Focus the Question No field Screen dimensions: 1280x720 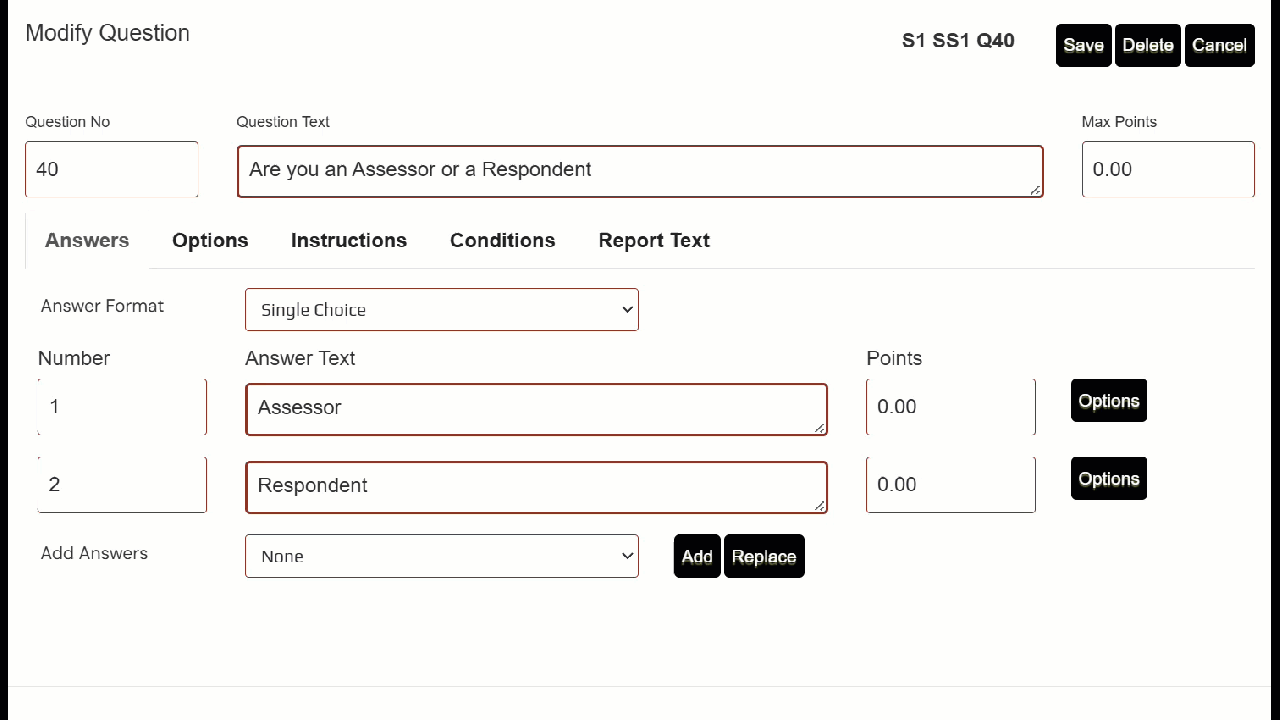tap(111, 169)
